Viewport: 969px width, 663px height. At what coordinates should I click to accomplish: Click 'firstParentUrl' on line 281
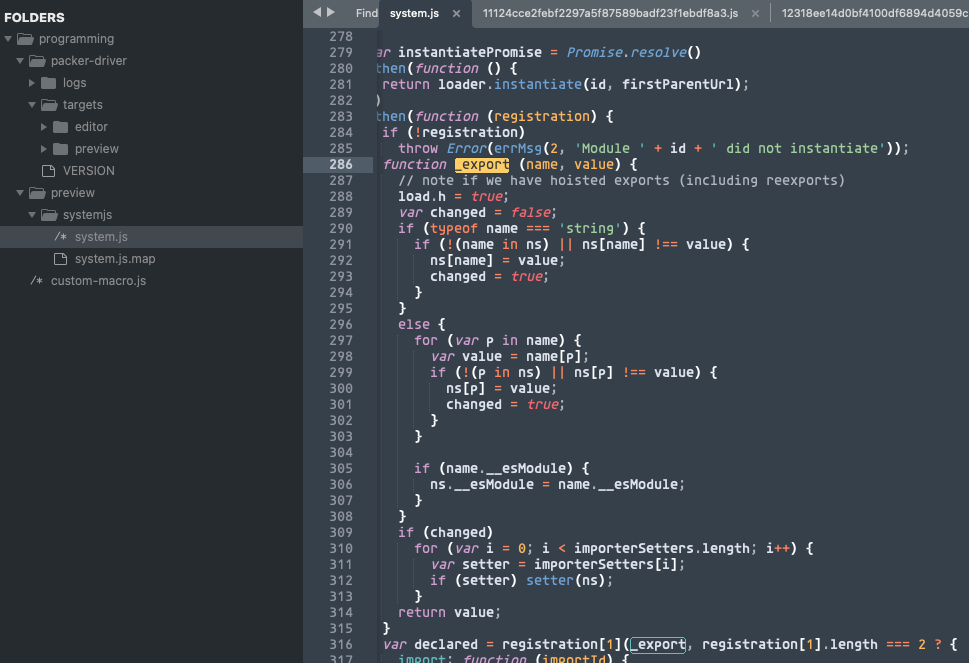(x=677, y=85)
